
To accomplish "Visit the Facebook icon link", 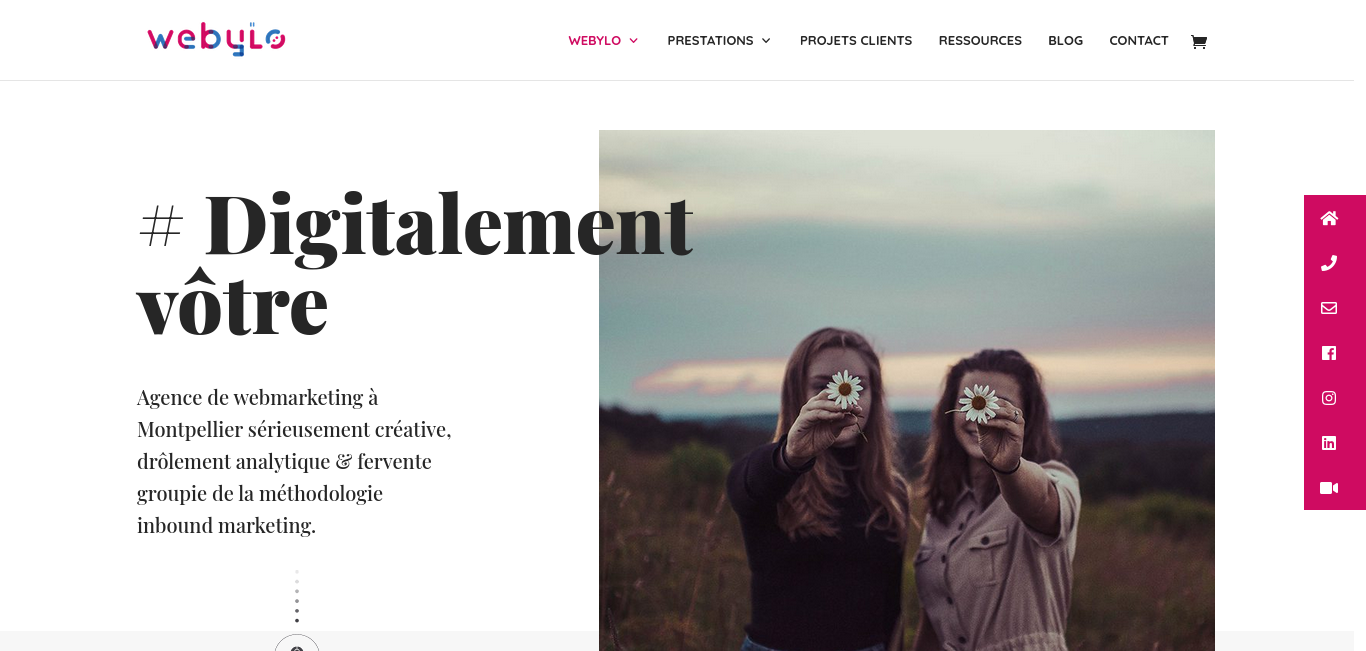I will pyautogui.click(x=1329, y=353).
